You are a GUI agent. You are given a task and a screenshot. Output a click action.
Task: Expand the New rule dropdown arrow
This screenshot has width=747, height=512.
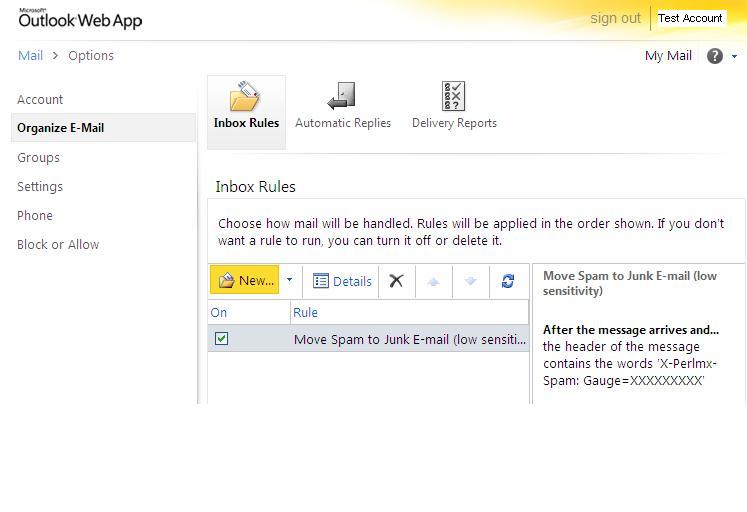pyautogui.click(x=290, y=280)
